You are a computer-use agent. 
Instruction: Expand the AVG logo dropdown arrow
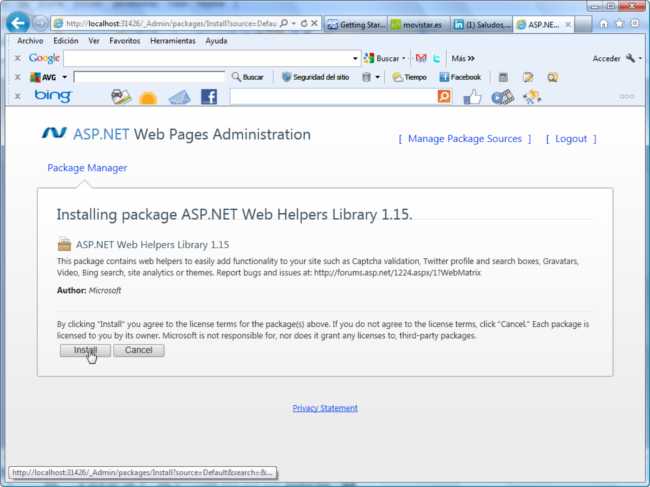(x=65, y=77)
